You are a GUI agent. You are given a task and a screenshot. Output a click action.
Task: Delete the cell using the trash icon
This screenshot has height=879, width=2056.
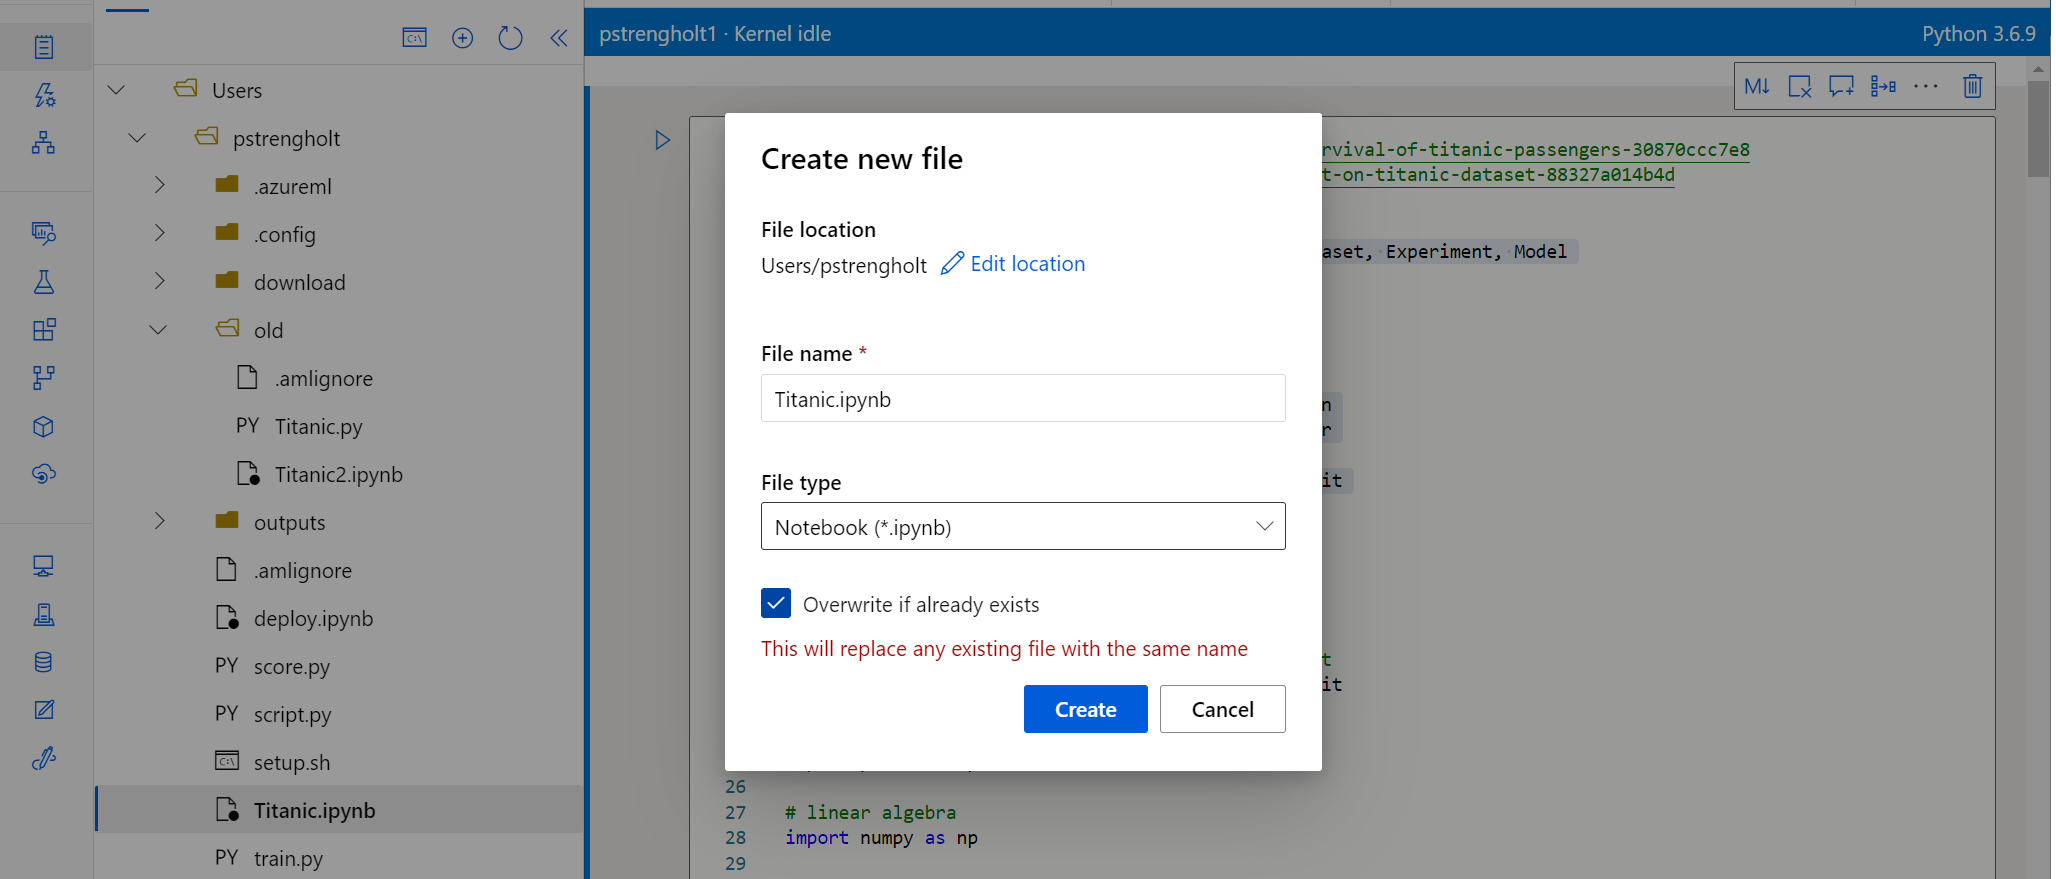[1972, 86]
